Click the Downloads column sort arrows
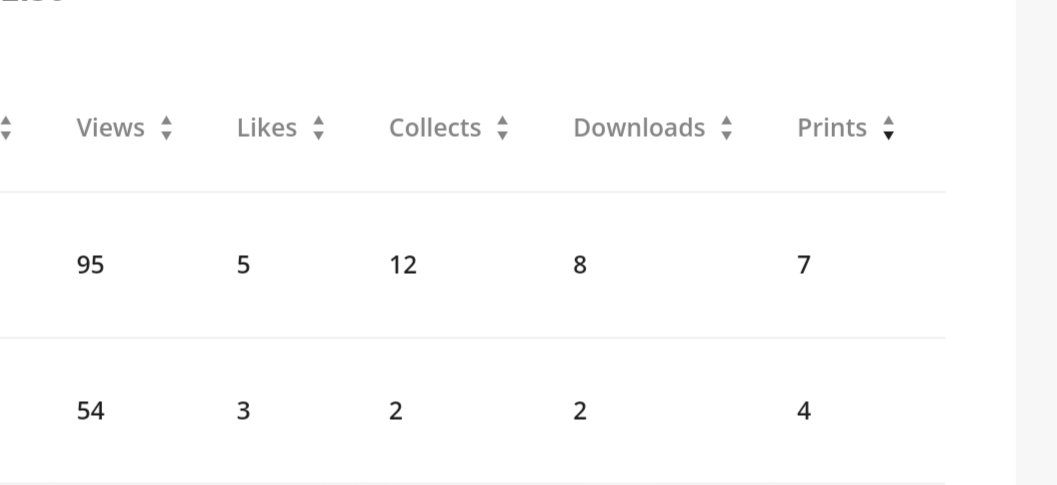 pyautogui.click(x=726, y=128)
